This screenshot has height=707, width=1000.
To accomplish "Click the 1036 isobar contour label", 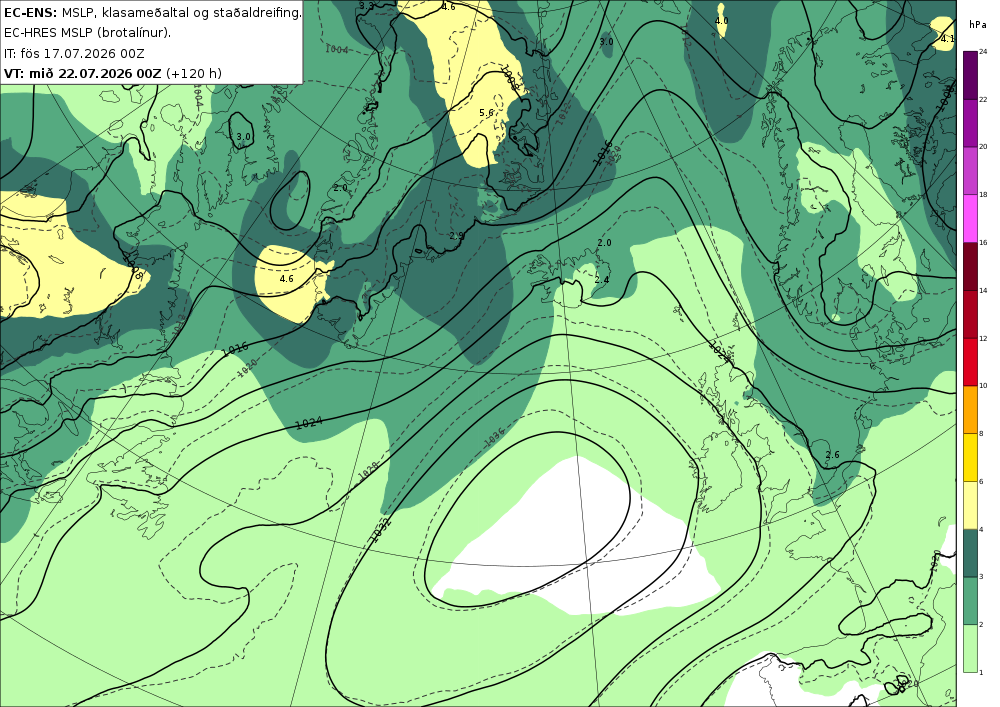I will tap(494, 436).
